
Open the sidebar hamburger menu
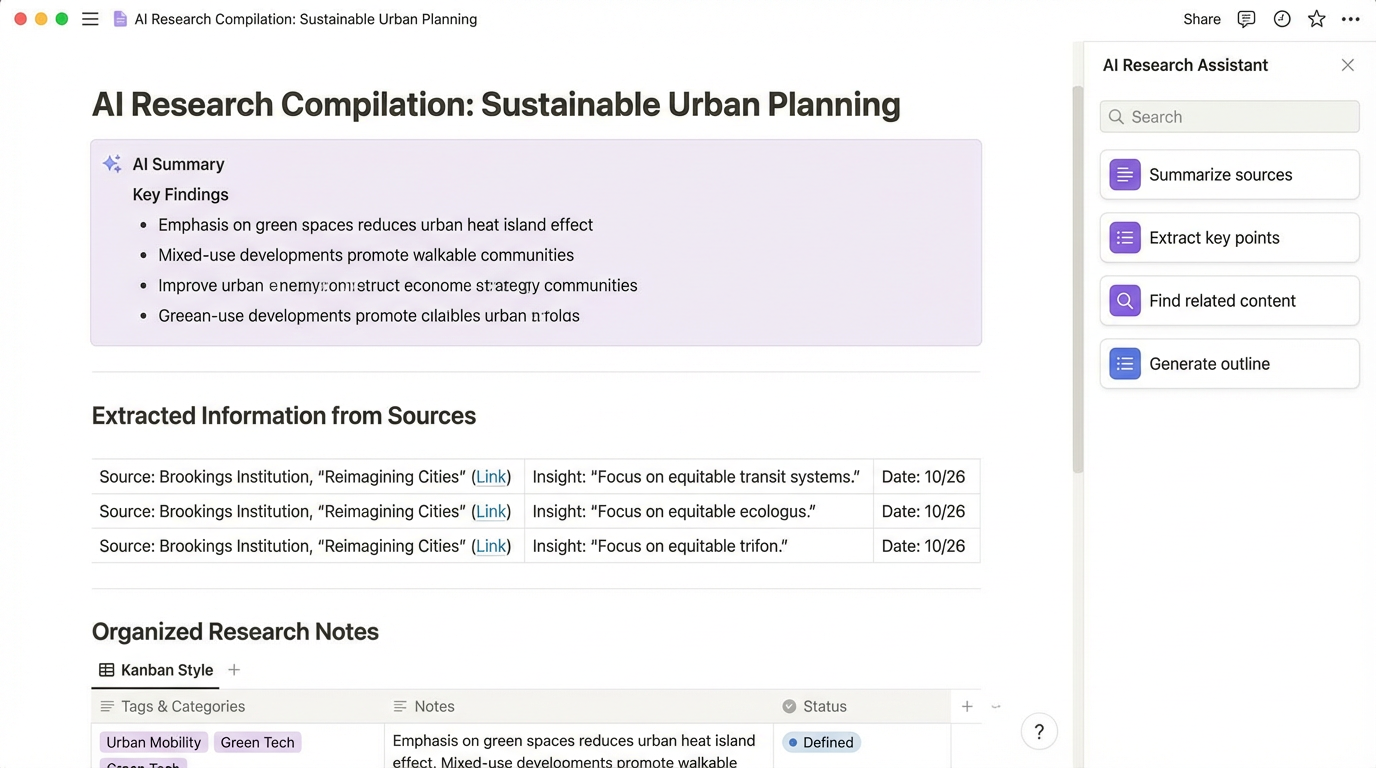pyautogui.click(x=90, y=19)
